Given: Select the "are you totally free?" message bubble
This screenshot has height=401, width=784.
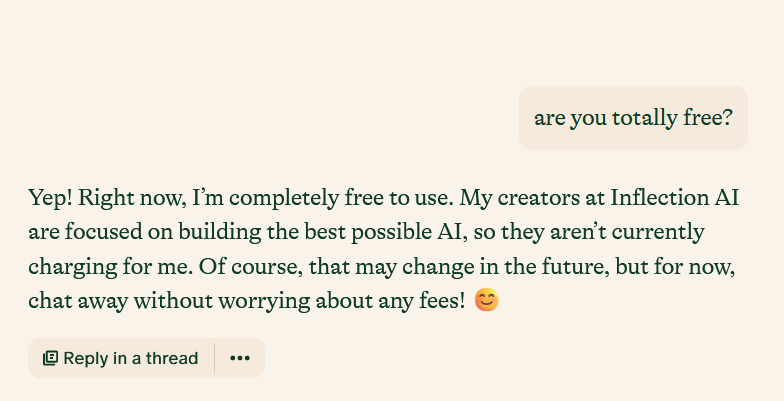Looking at the screenshot, I should click(633, 118).
